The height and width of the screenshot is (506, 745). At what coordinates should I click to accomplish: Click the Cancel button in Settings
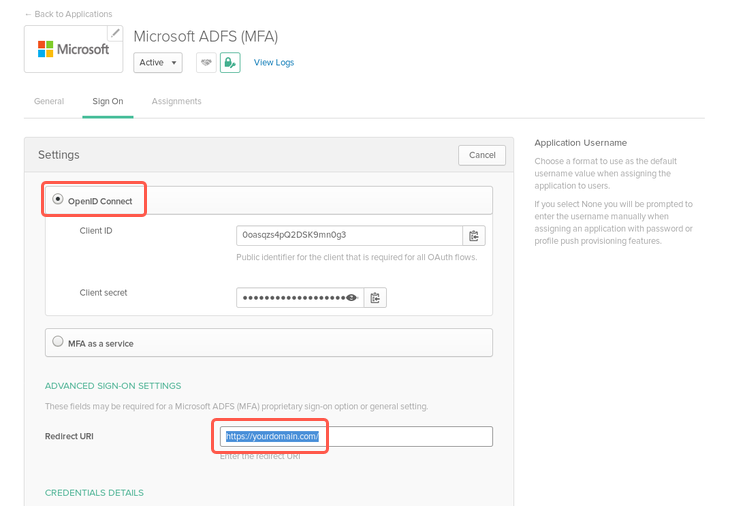click(x=481, y=155)
